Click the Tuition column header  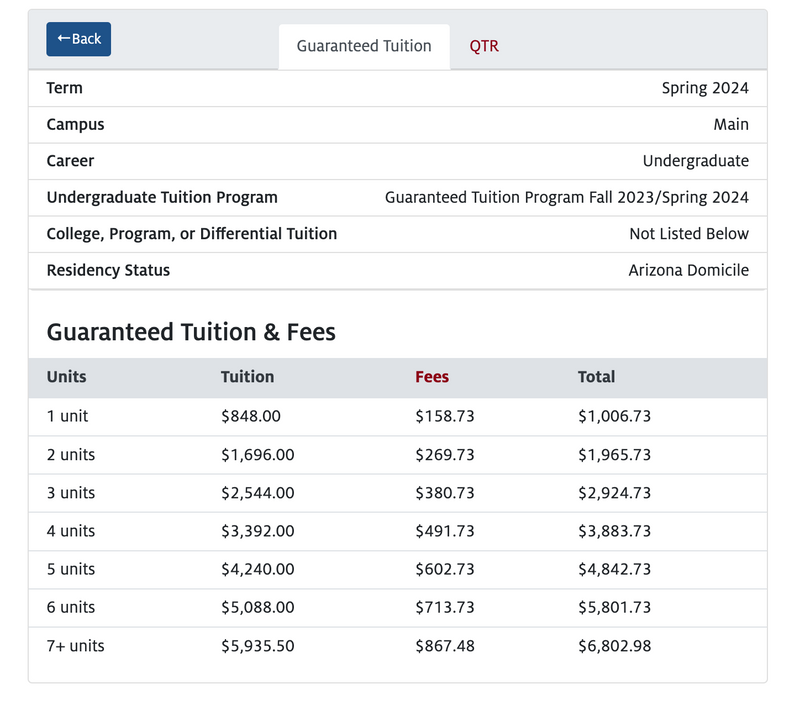coord(247,377)
